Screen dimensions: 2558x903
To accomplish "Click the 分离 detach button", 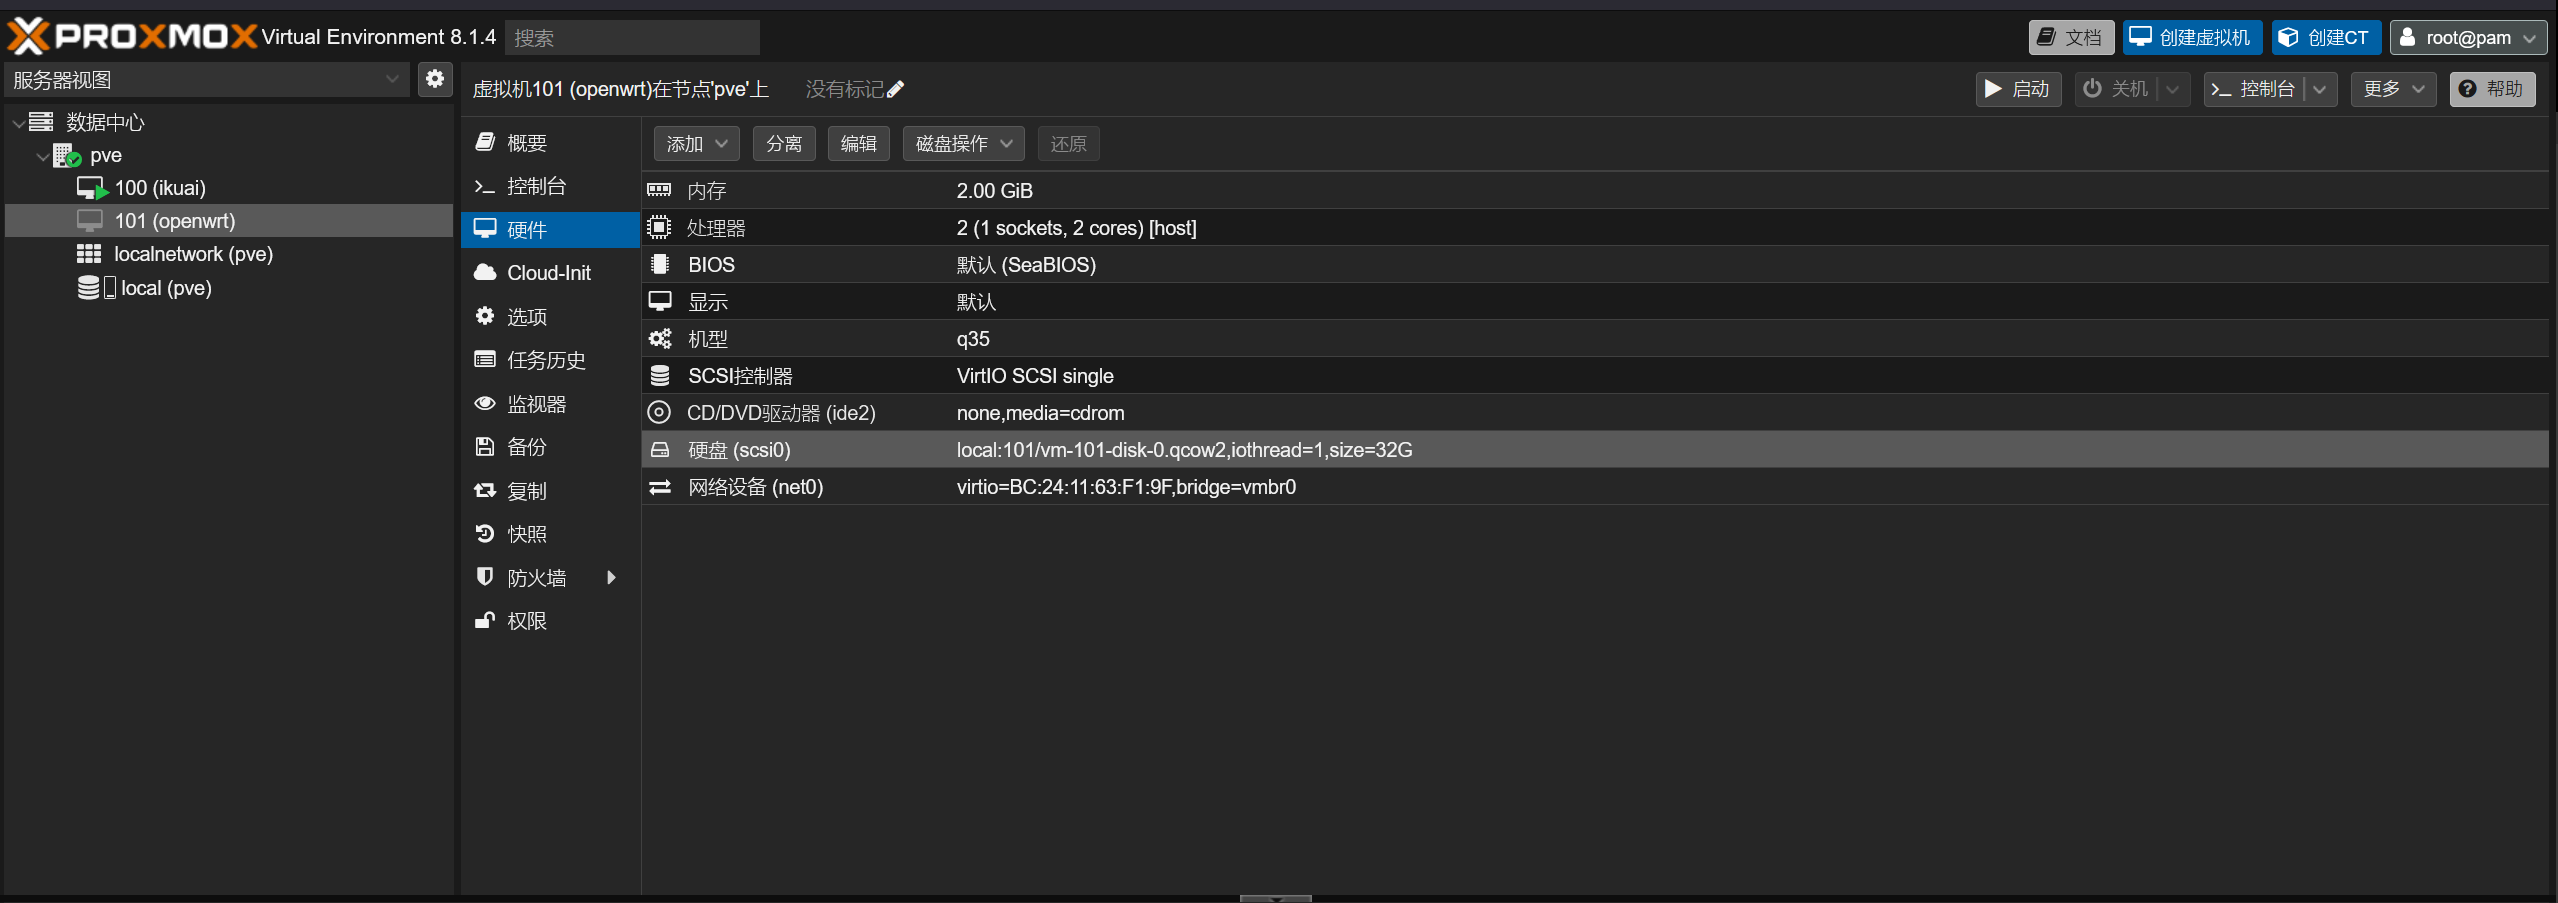I will pos(784,143).
